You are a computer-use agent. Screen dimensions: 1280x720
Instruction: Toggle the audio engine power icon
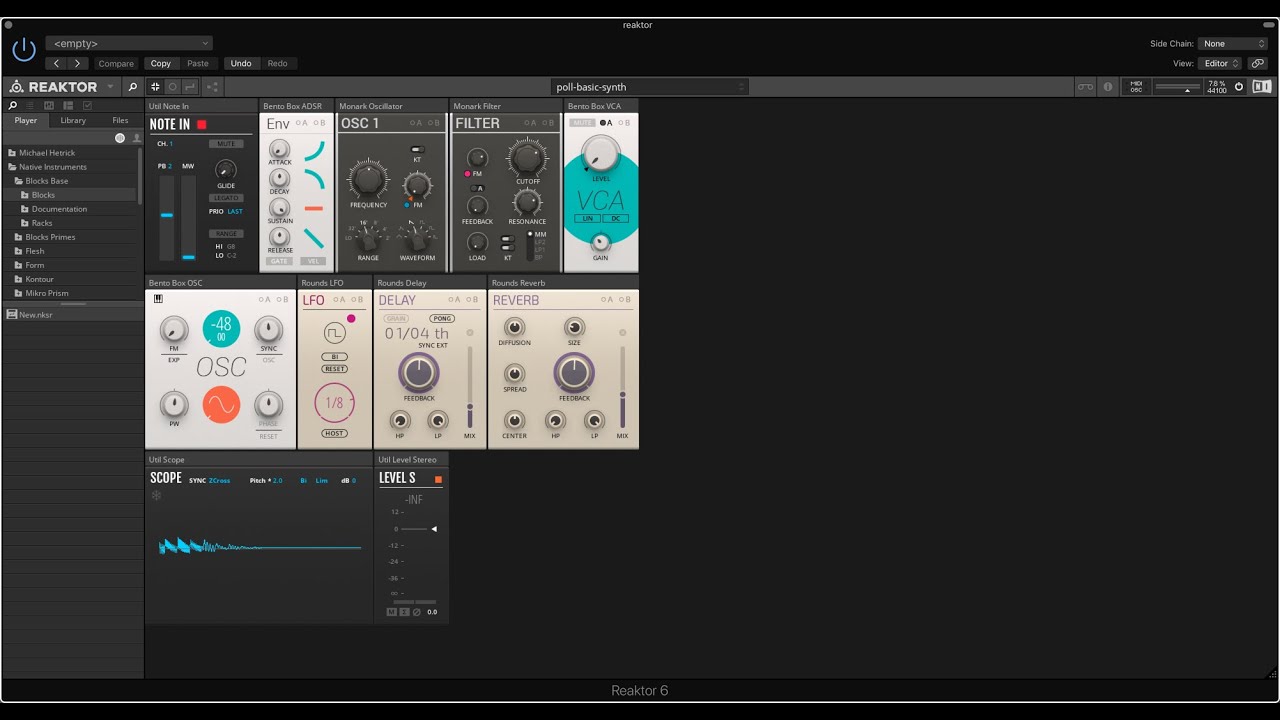click(x=1239, y=87)
